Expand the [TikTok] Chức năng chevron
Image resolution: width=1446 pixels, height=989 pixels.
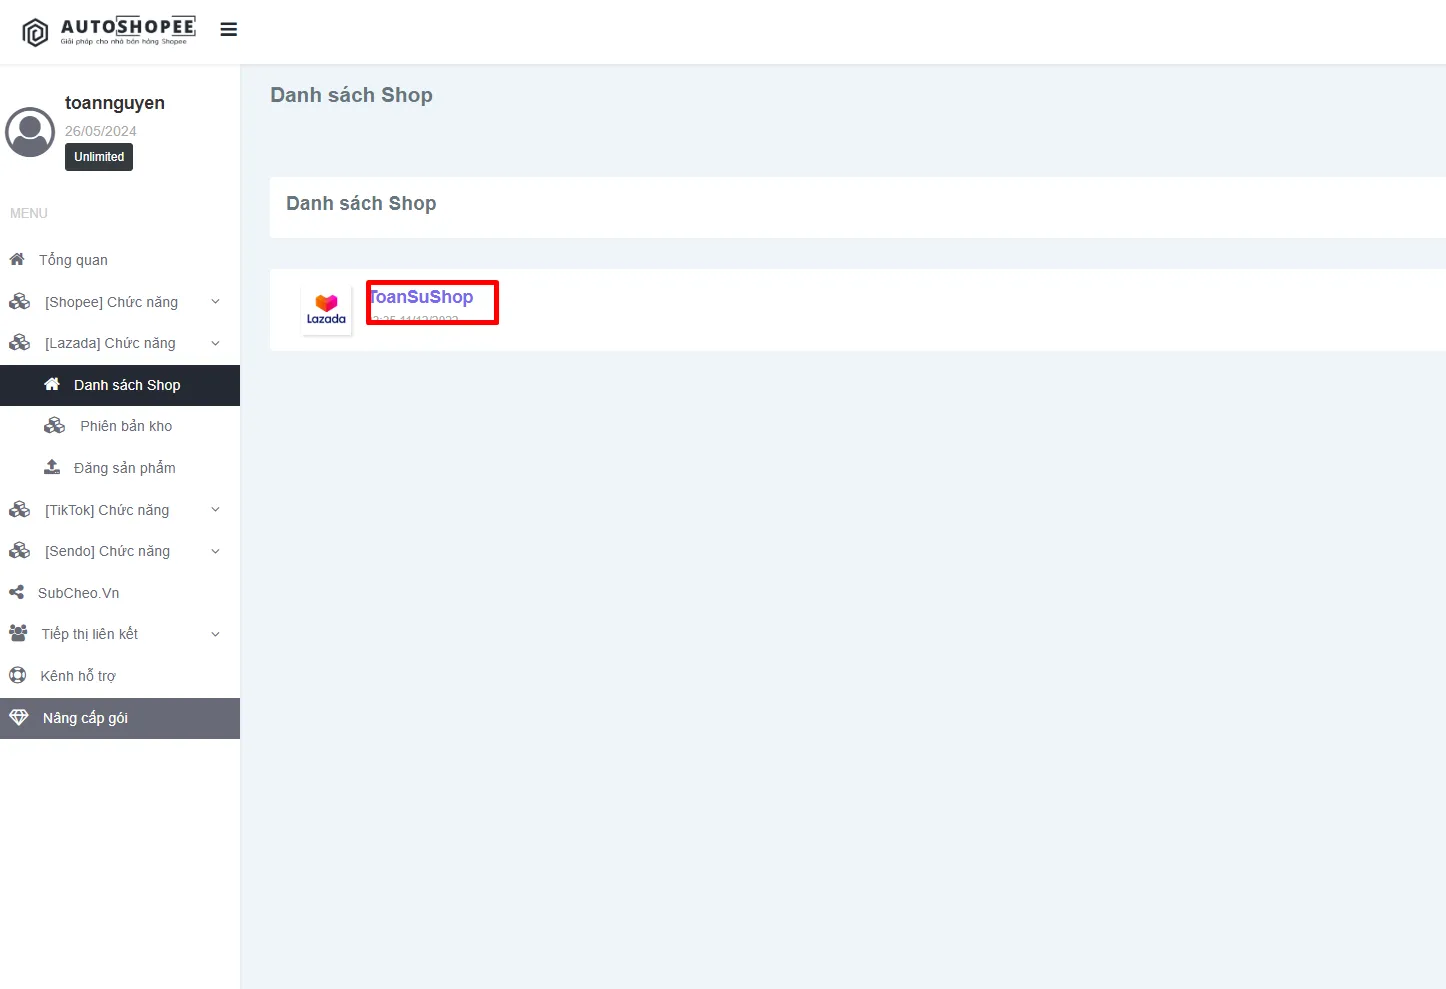(x=215, y=510)
